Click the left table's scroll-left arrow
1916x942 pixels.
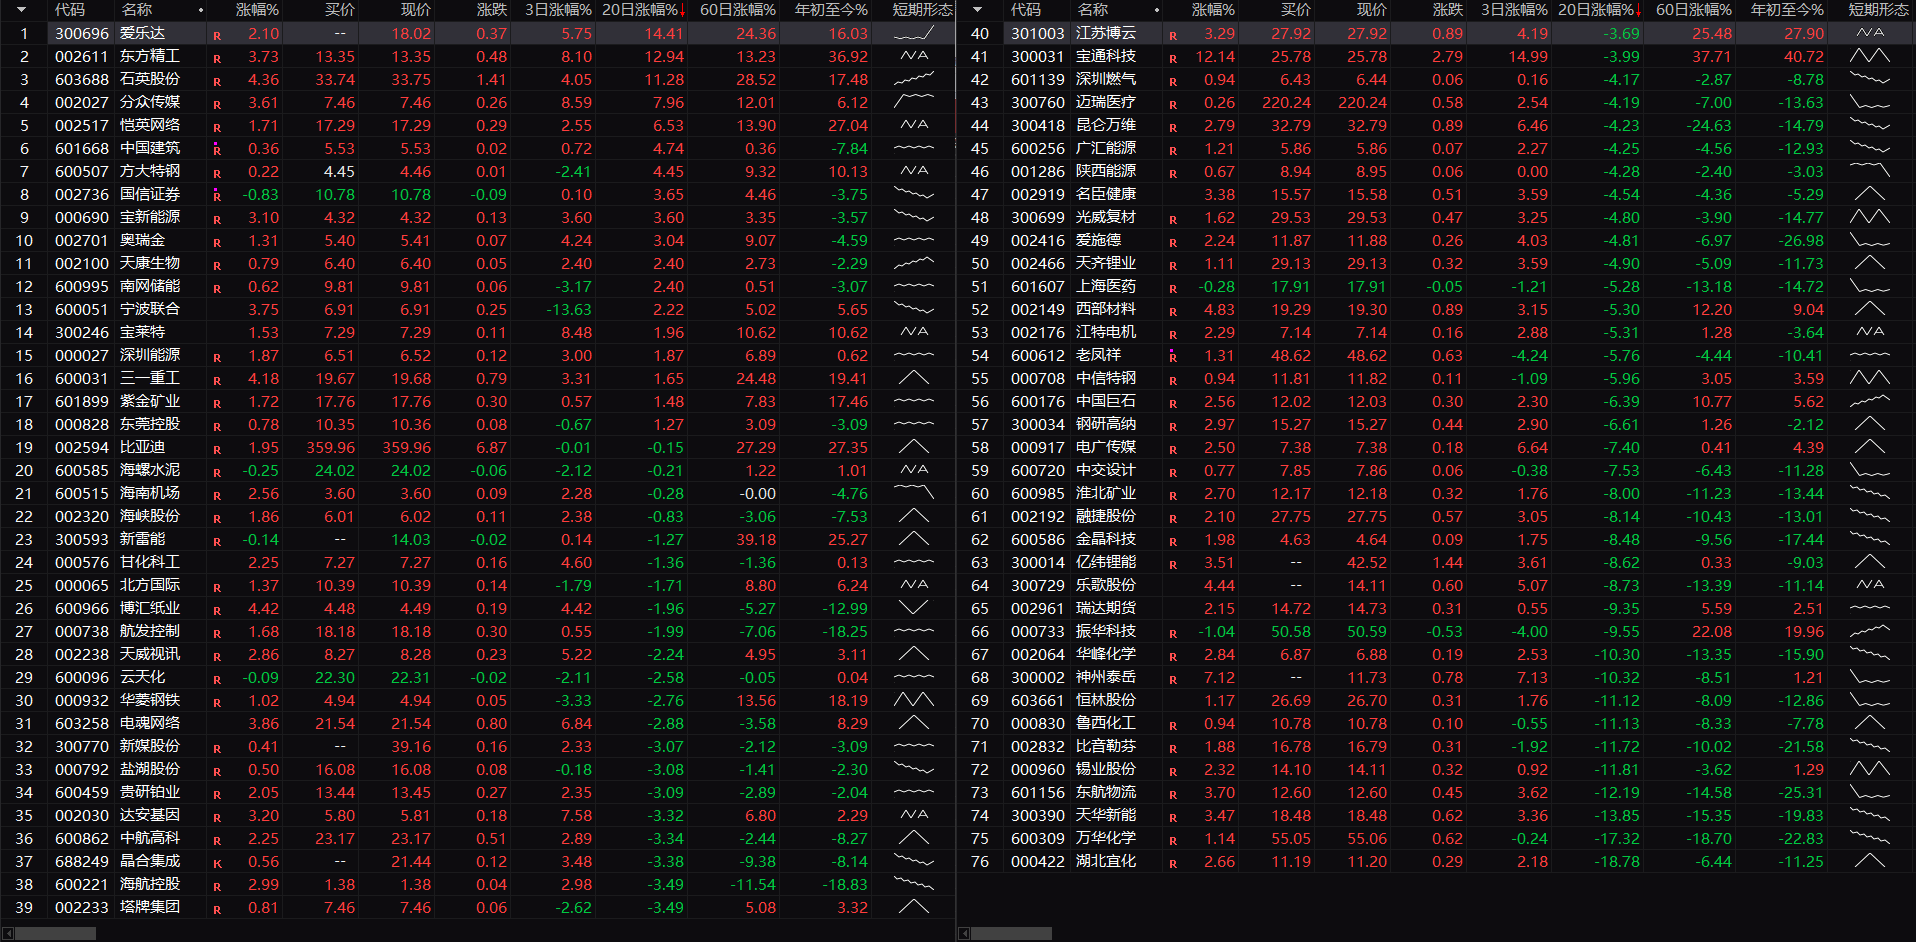tap(8, 934)
